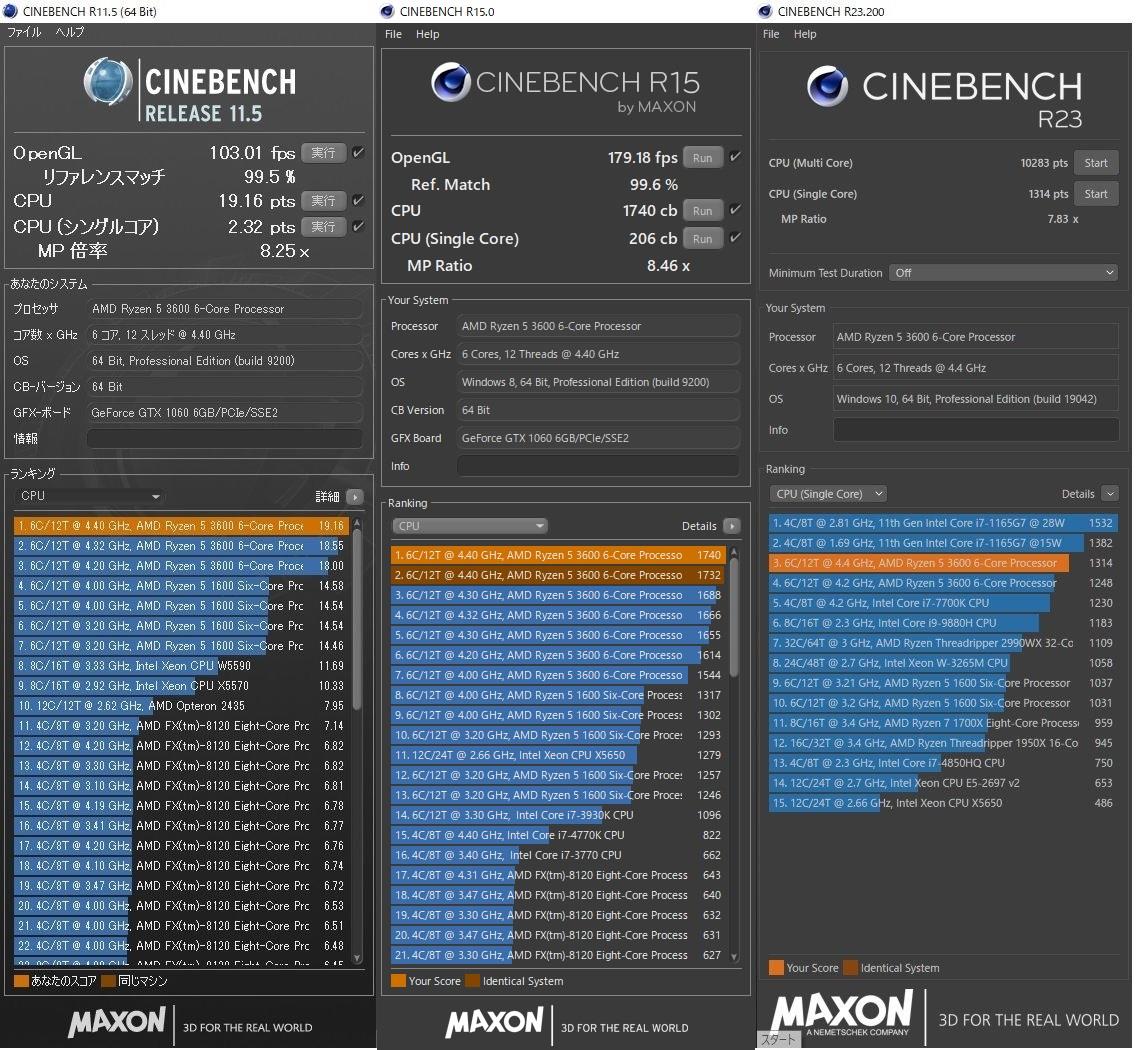Screen dimensions: 1144x1050
Task: Click 実行 for OpenGL test in R11.5
Action: pyautogui.click(x=323, y=153)
